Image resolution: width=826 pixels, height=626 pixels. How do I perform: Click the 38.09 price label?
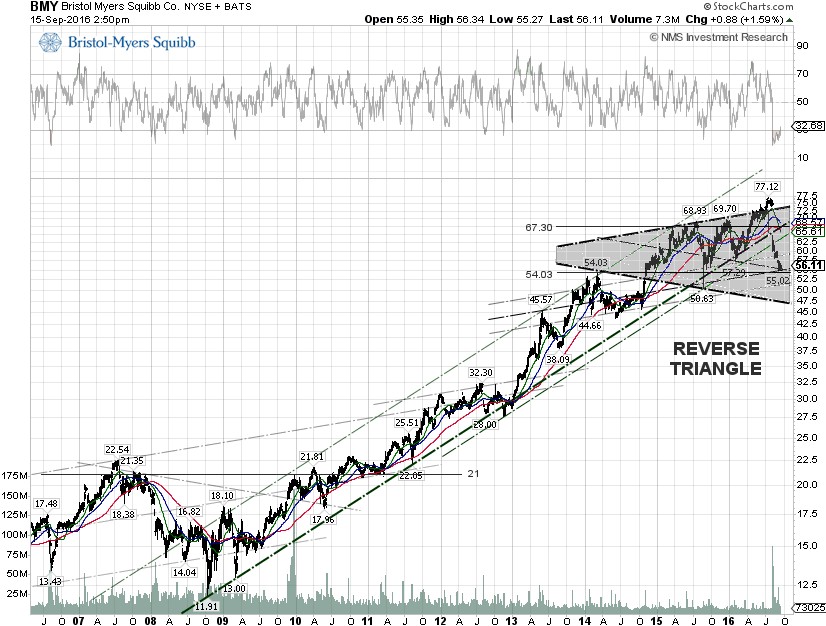558,359
